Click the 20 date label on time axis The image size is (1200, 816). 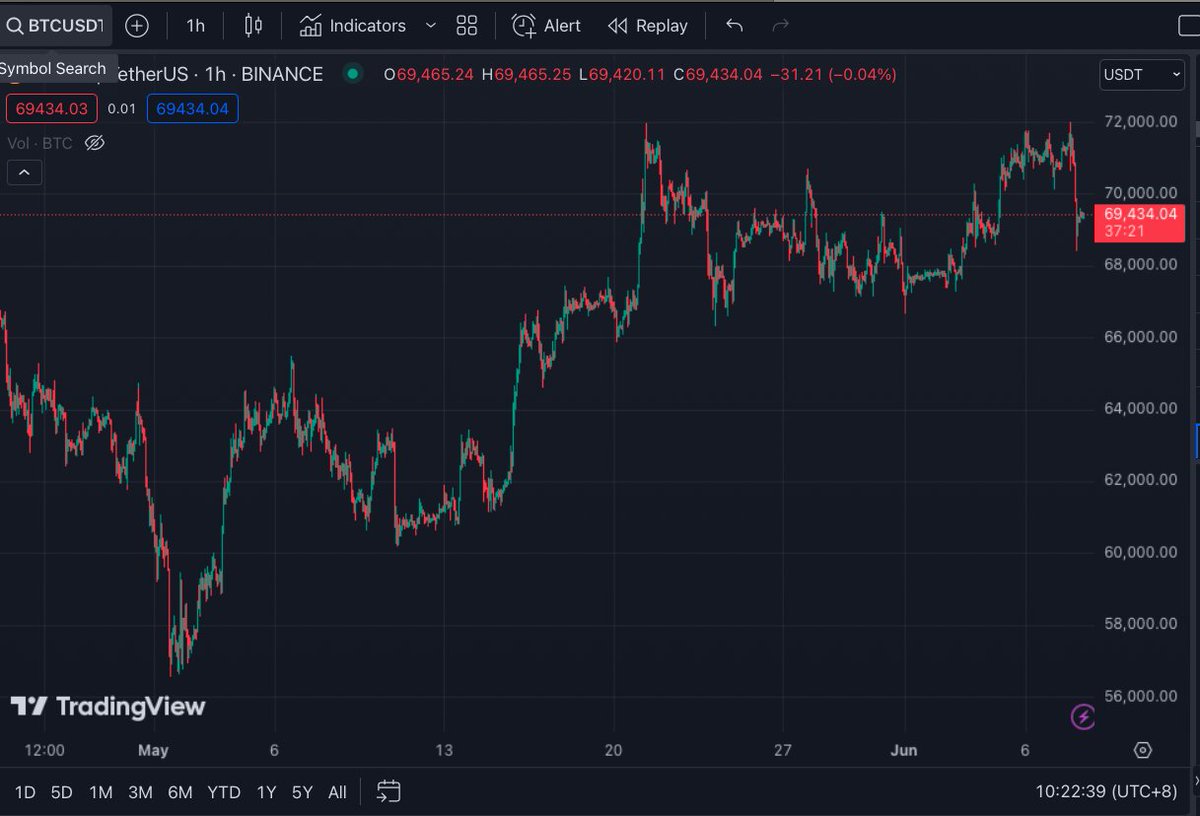[x=613, y=750]
